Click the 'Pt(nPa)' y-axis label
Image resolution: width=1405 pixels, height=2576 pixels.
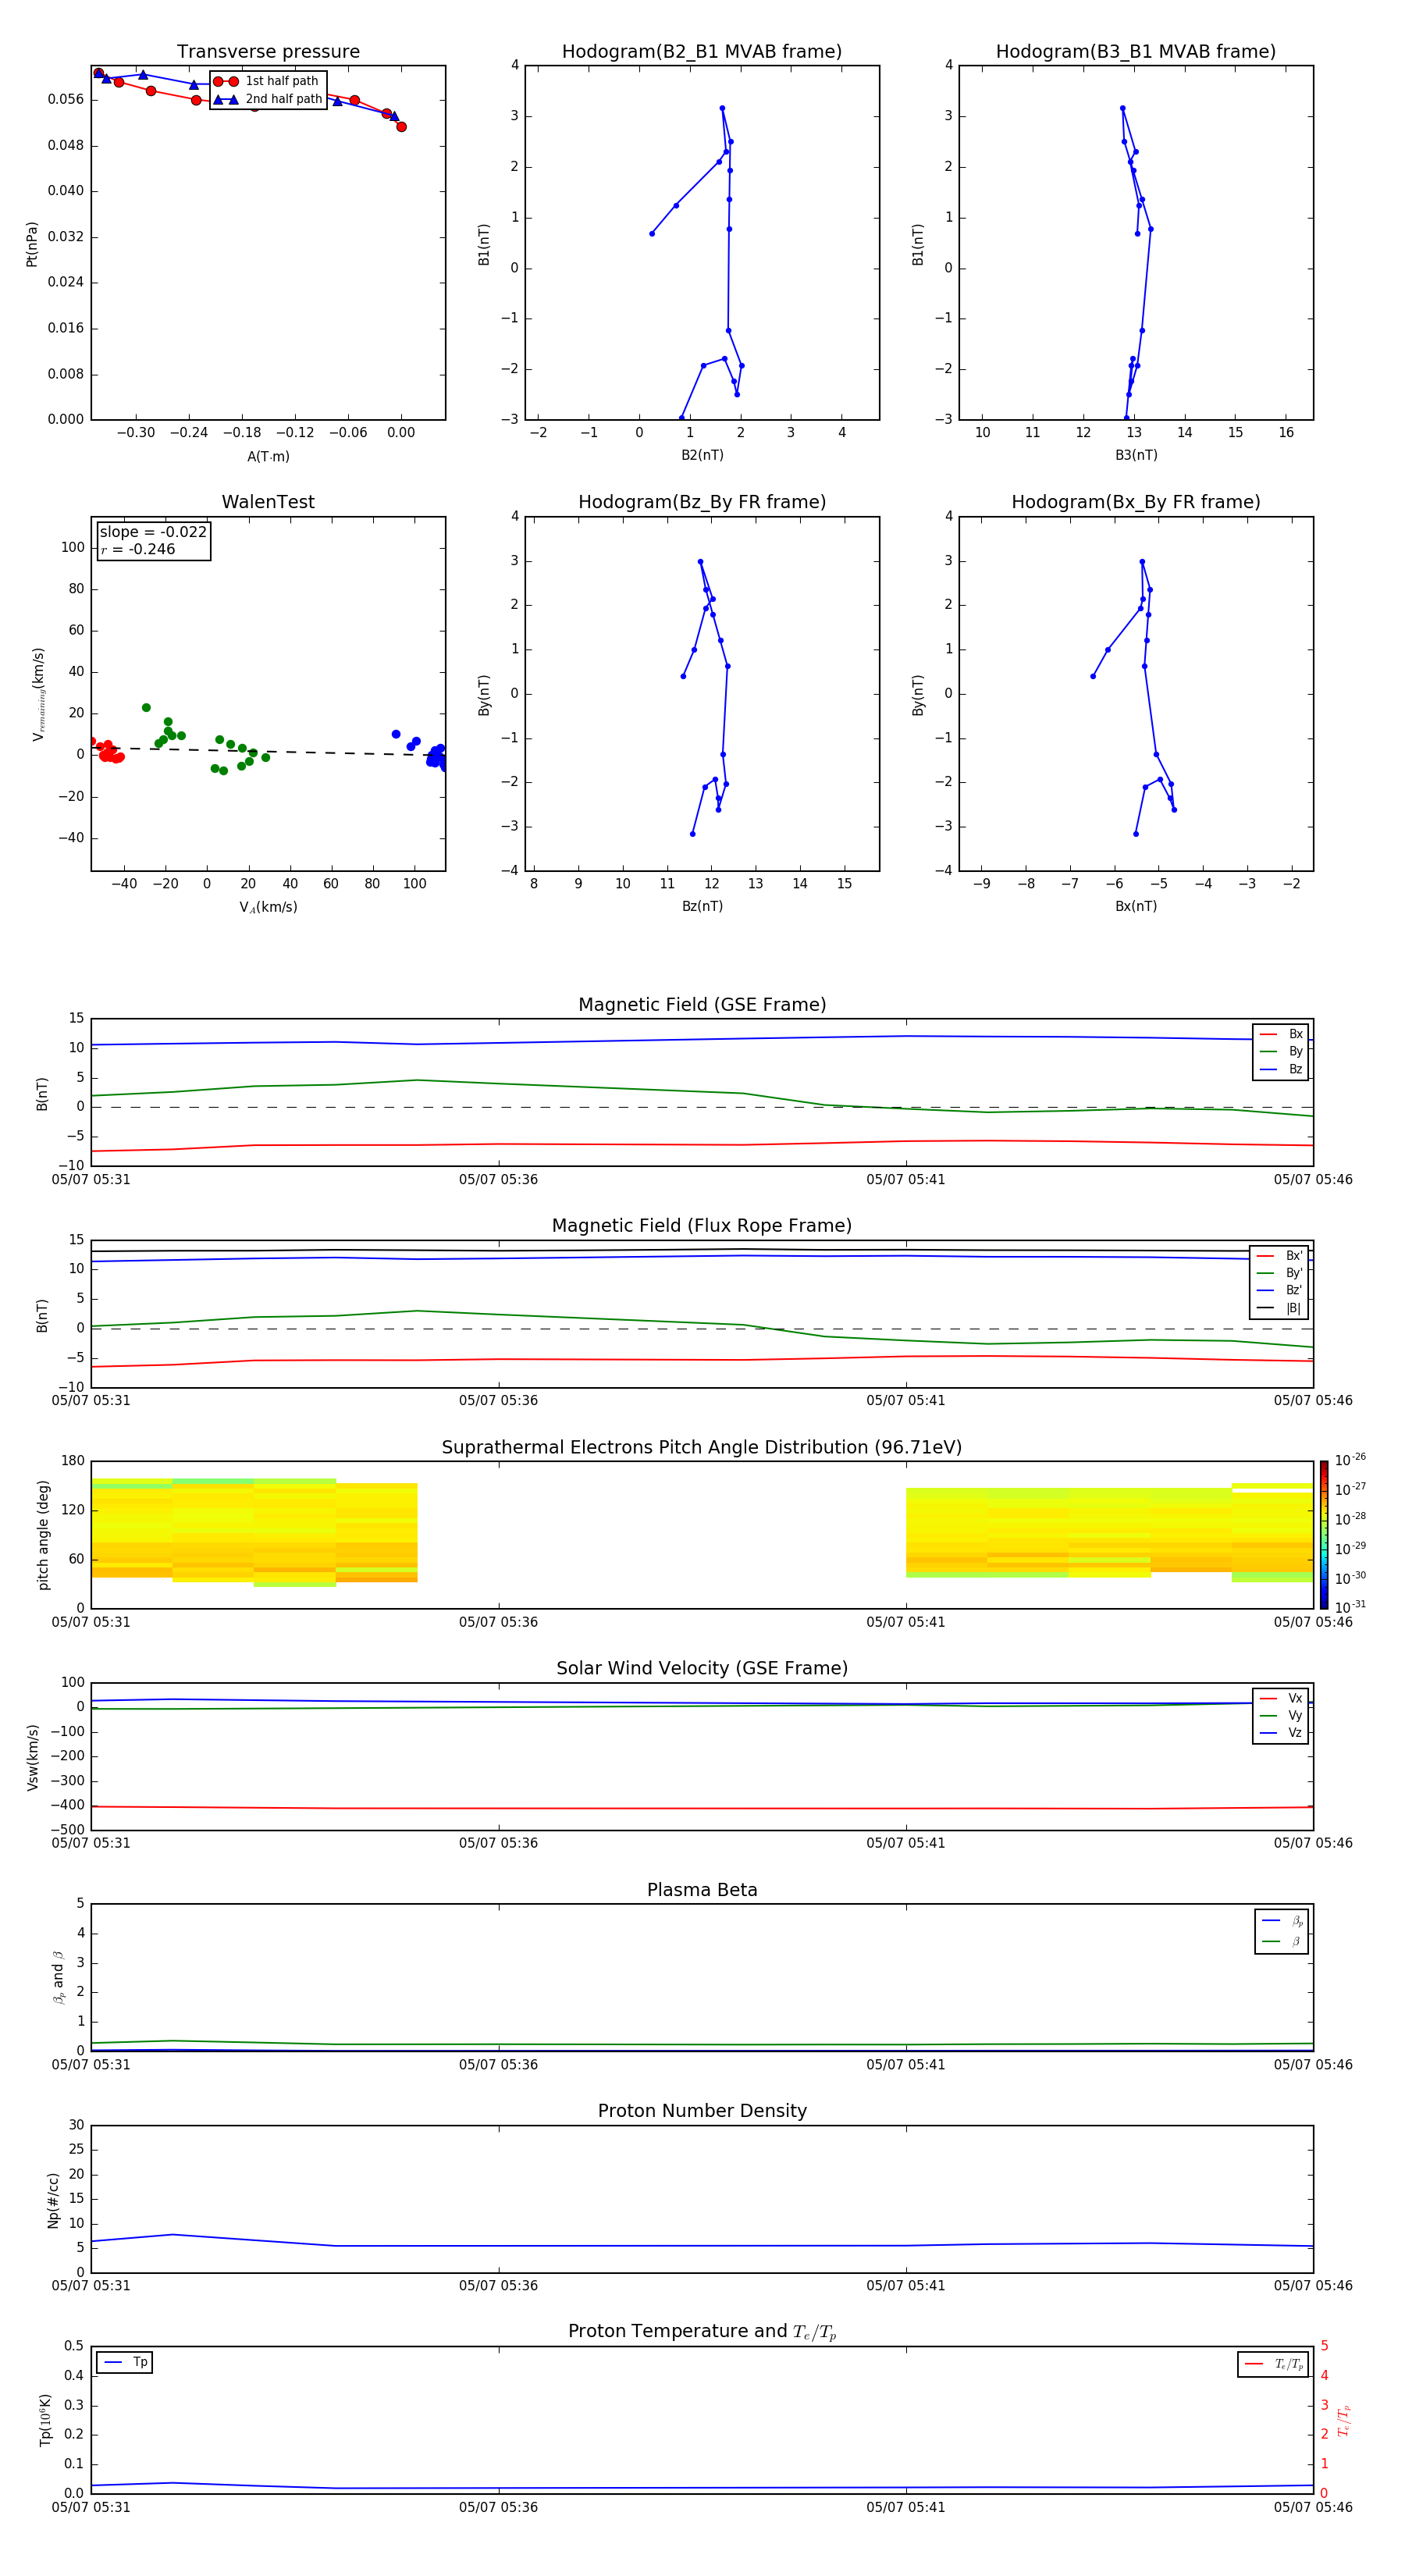pyautogui.click(x=32, y=244)
